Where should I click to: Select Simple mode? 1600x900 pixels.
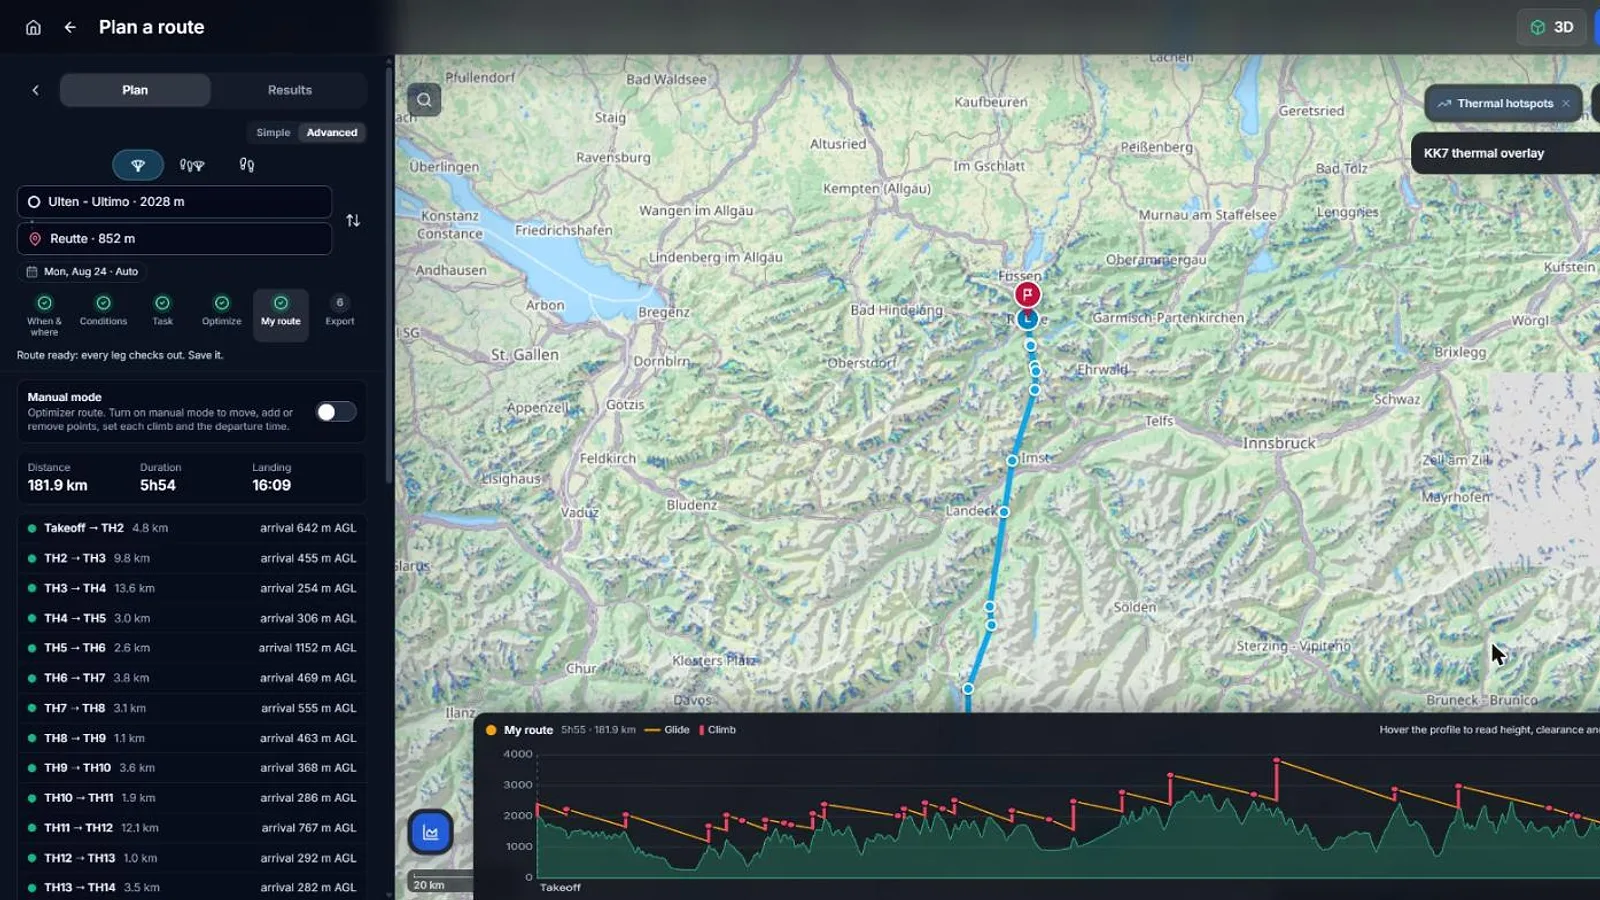coord(273,132)
